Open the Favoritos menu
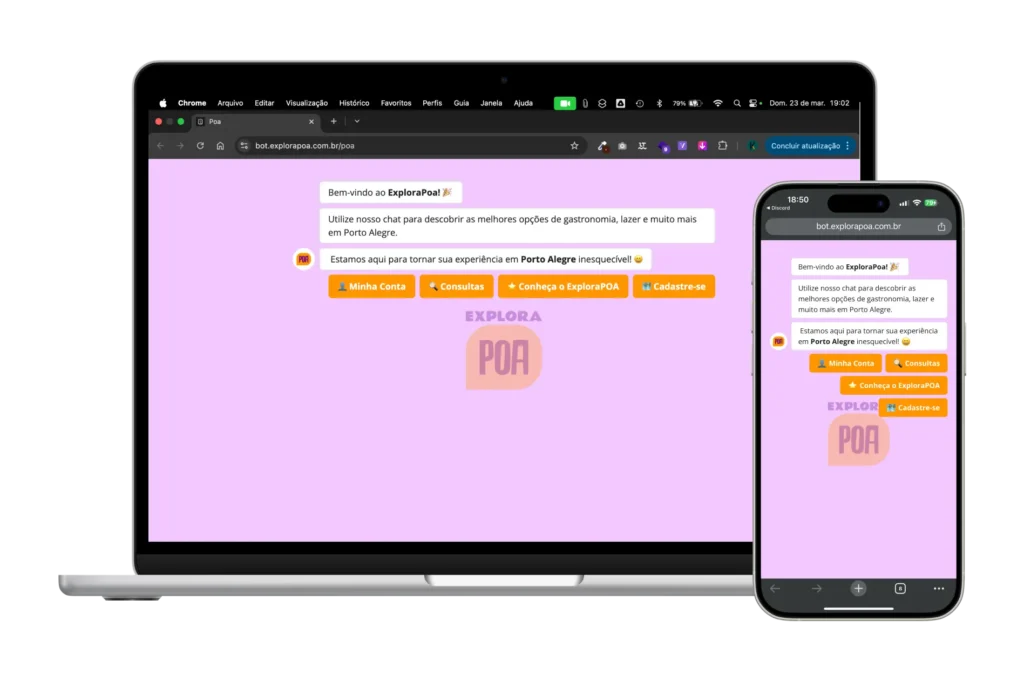 (396, 103)
